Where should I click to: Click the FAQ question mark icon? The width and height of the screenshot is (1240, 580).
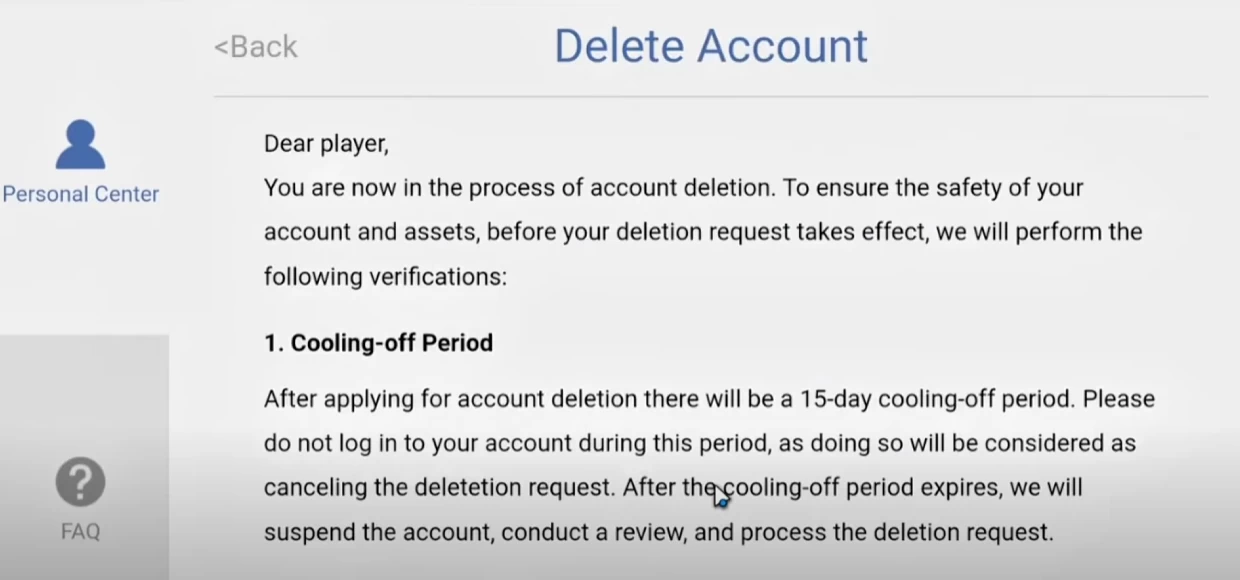click(80, 483)
